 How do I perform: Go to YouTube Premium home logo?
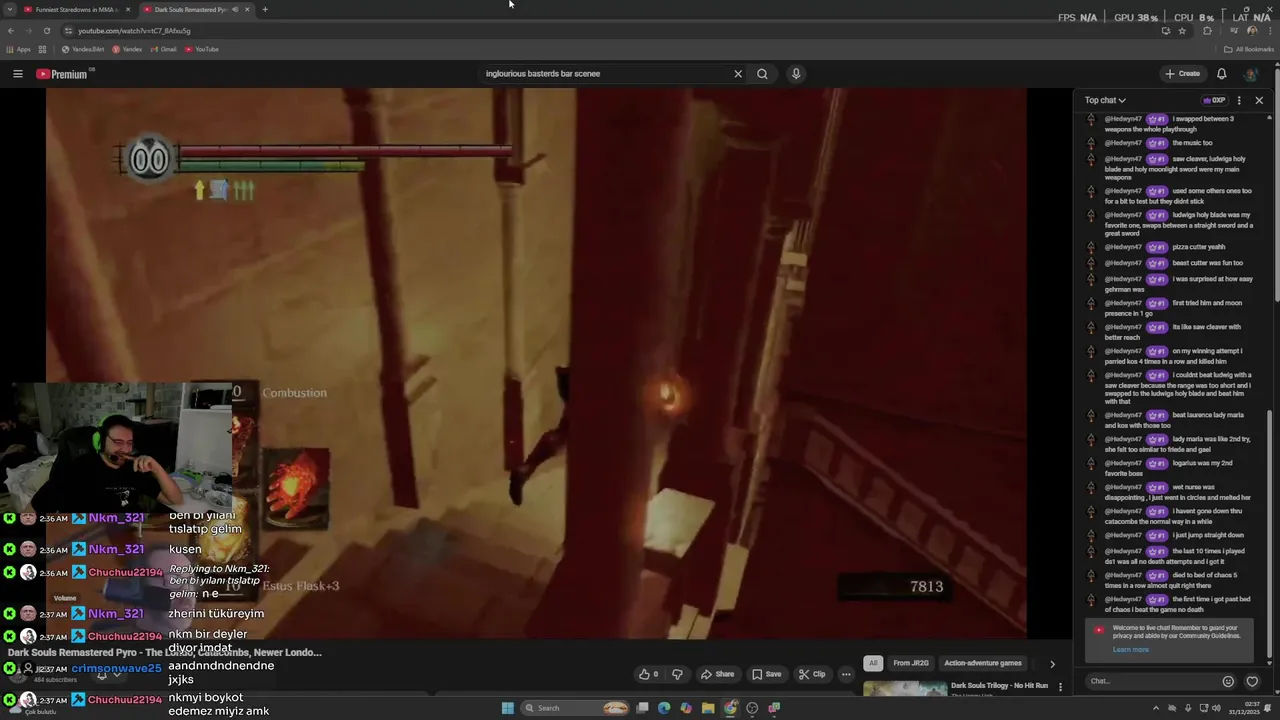[63, 74]
